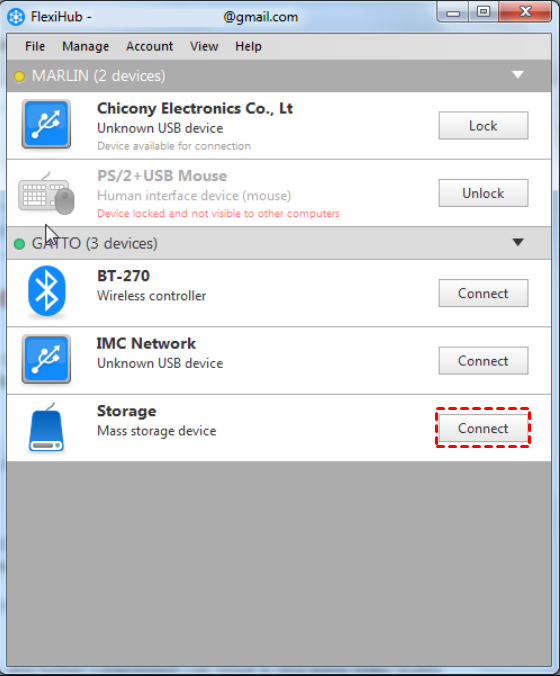Image resolution: width=560 pixels, height=676 pixels.
Task: Connect to the Storage mass storage device
Action: pos(483,429)
